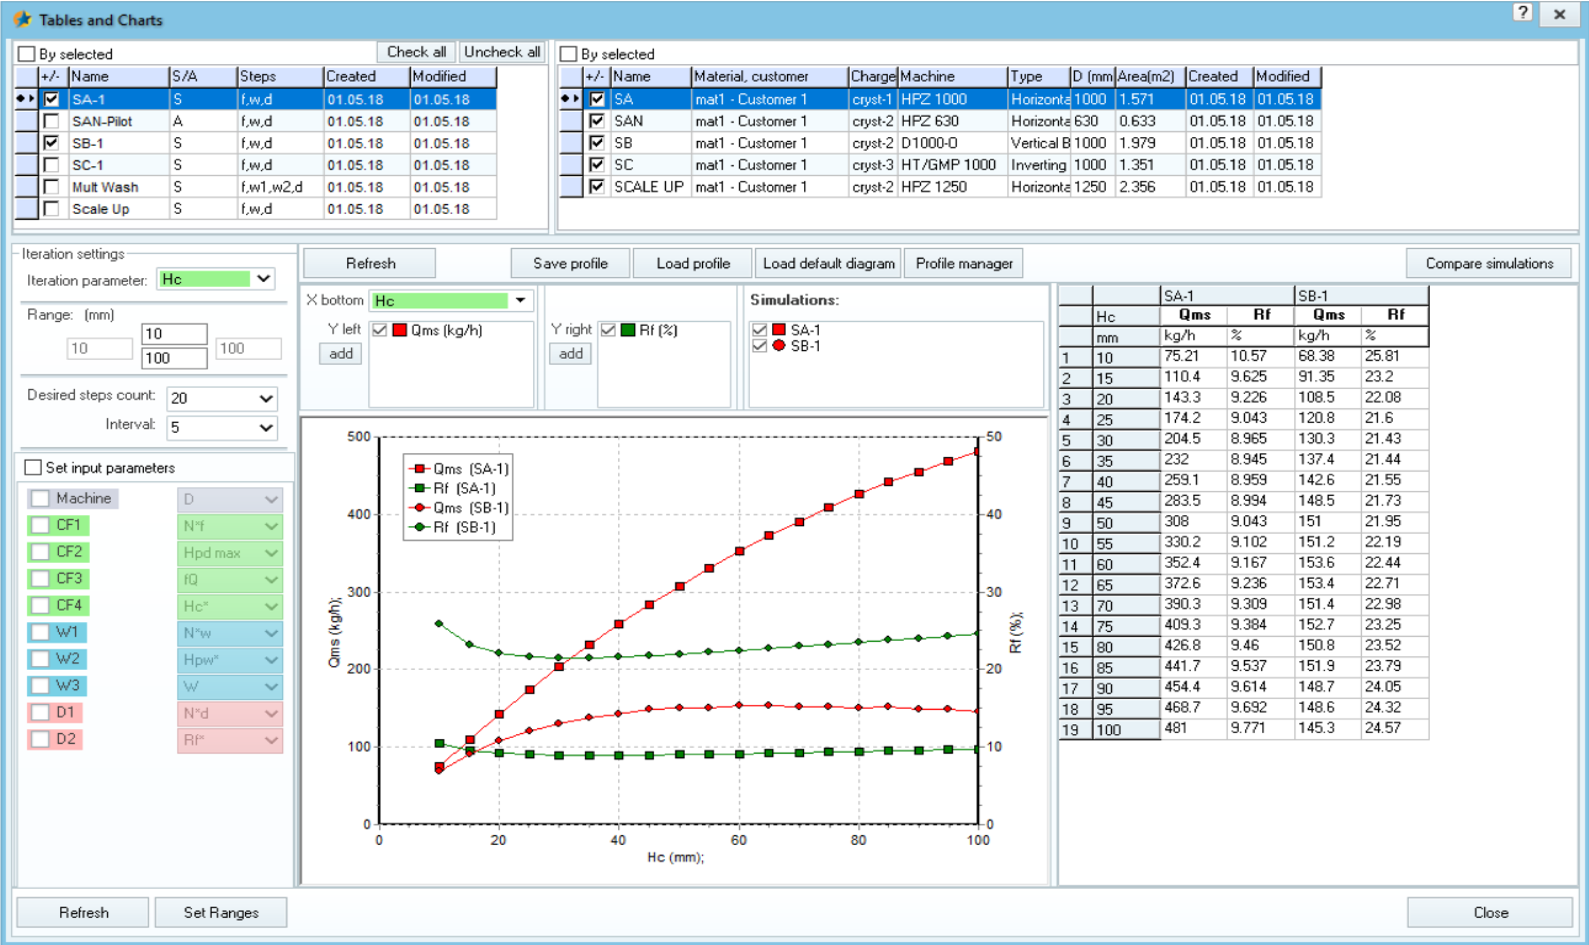Toggle CF3 parameter checkbox

[41, 578]
